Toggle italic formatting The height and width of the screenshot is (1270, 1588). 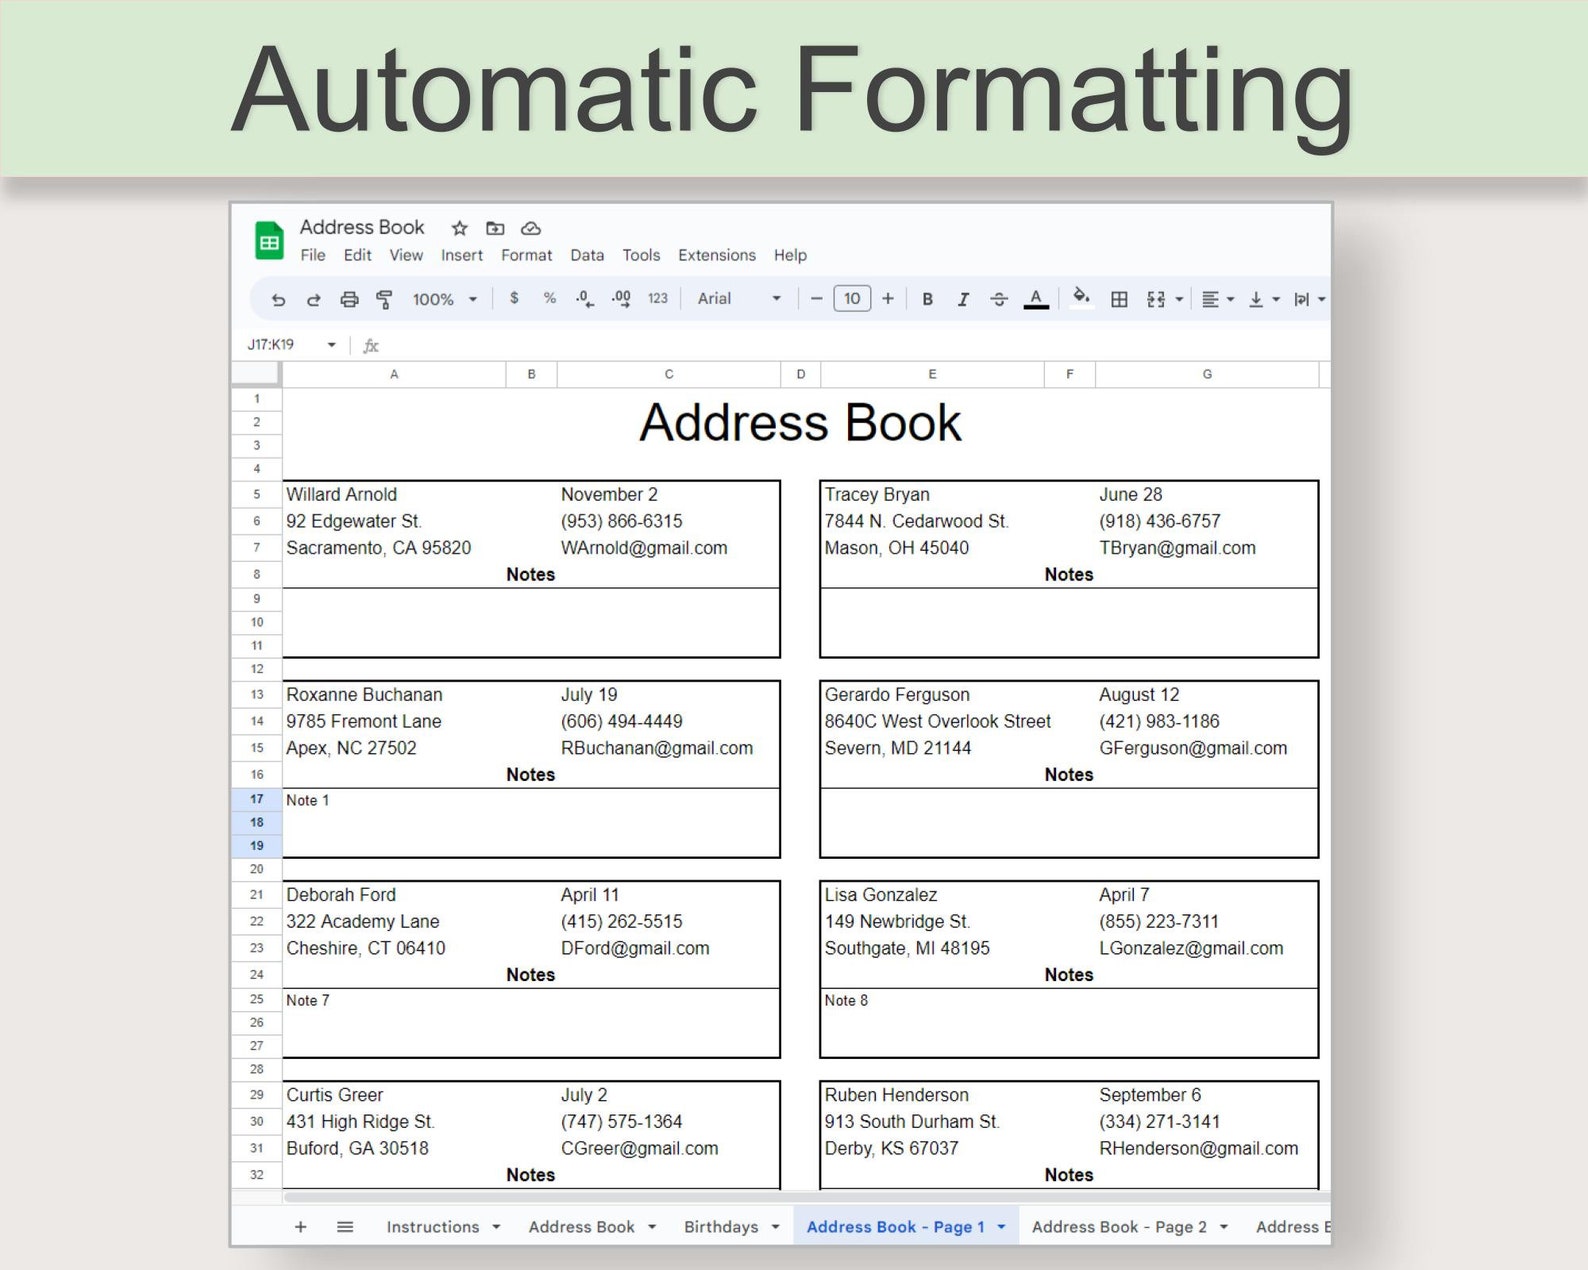pyautogui.click(x=963, y=299)
